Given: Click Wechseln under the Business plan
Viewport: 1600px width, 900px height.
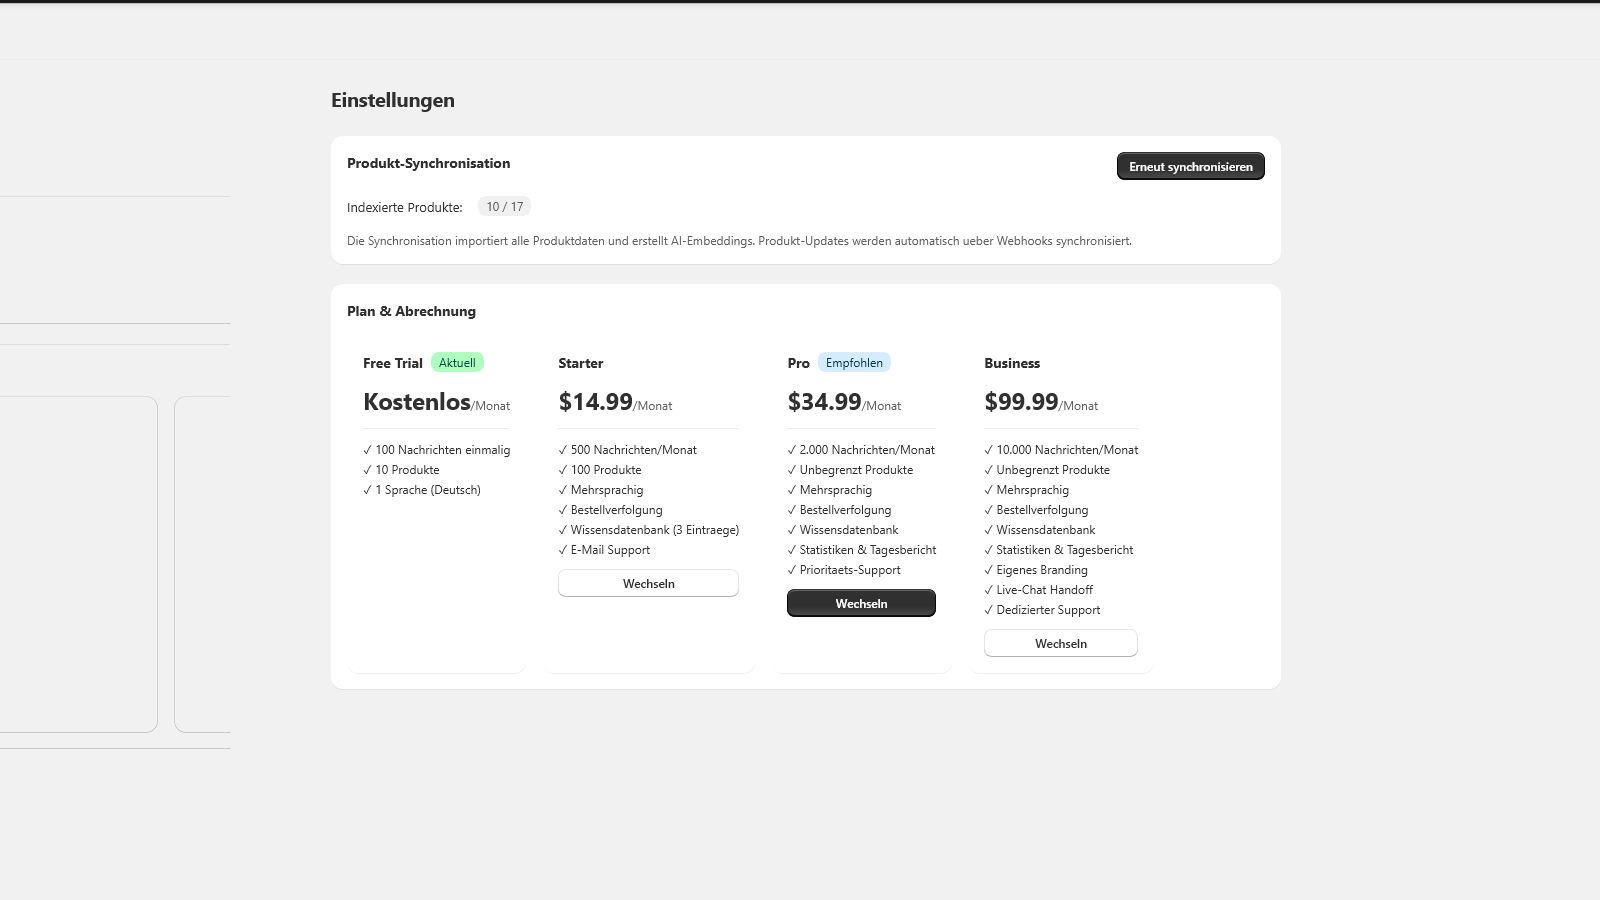Looking at the screenshot, I should [x=1061, y=643].
